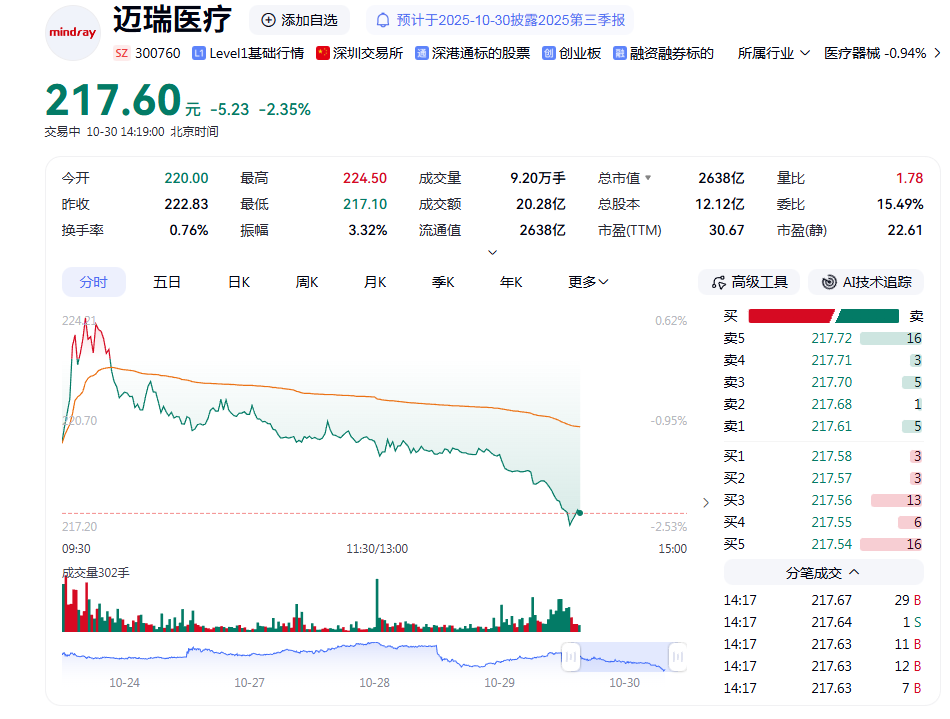Switch to 年K chart tab
Viewport: 950px width, 719px height.
pos(511,282)
